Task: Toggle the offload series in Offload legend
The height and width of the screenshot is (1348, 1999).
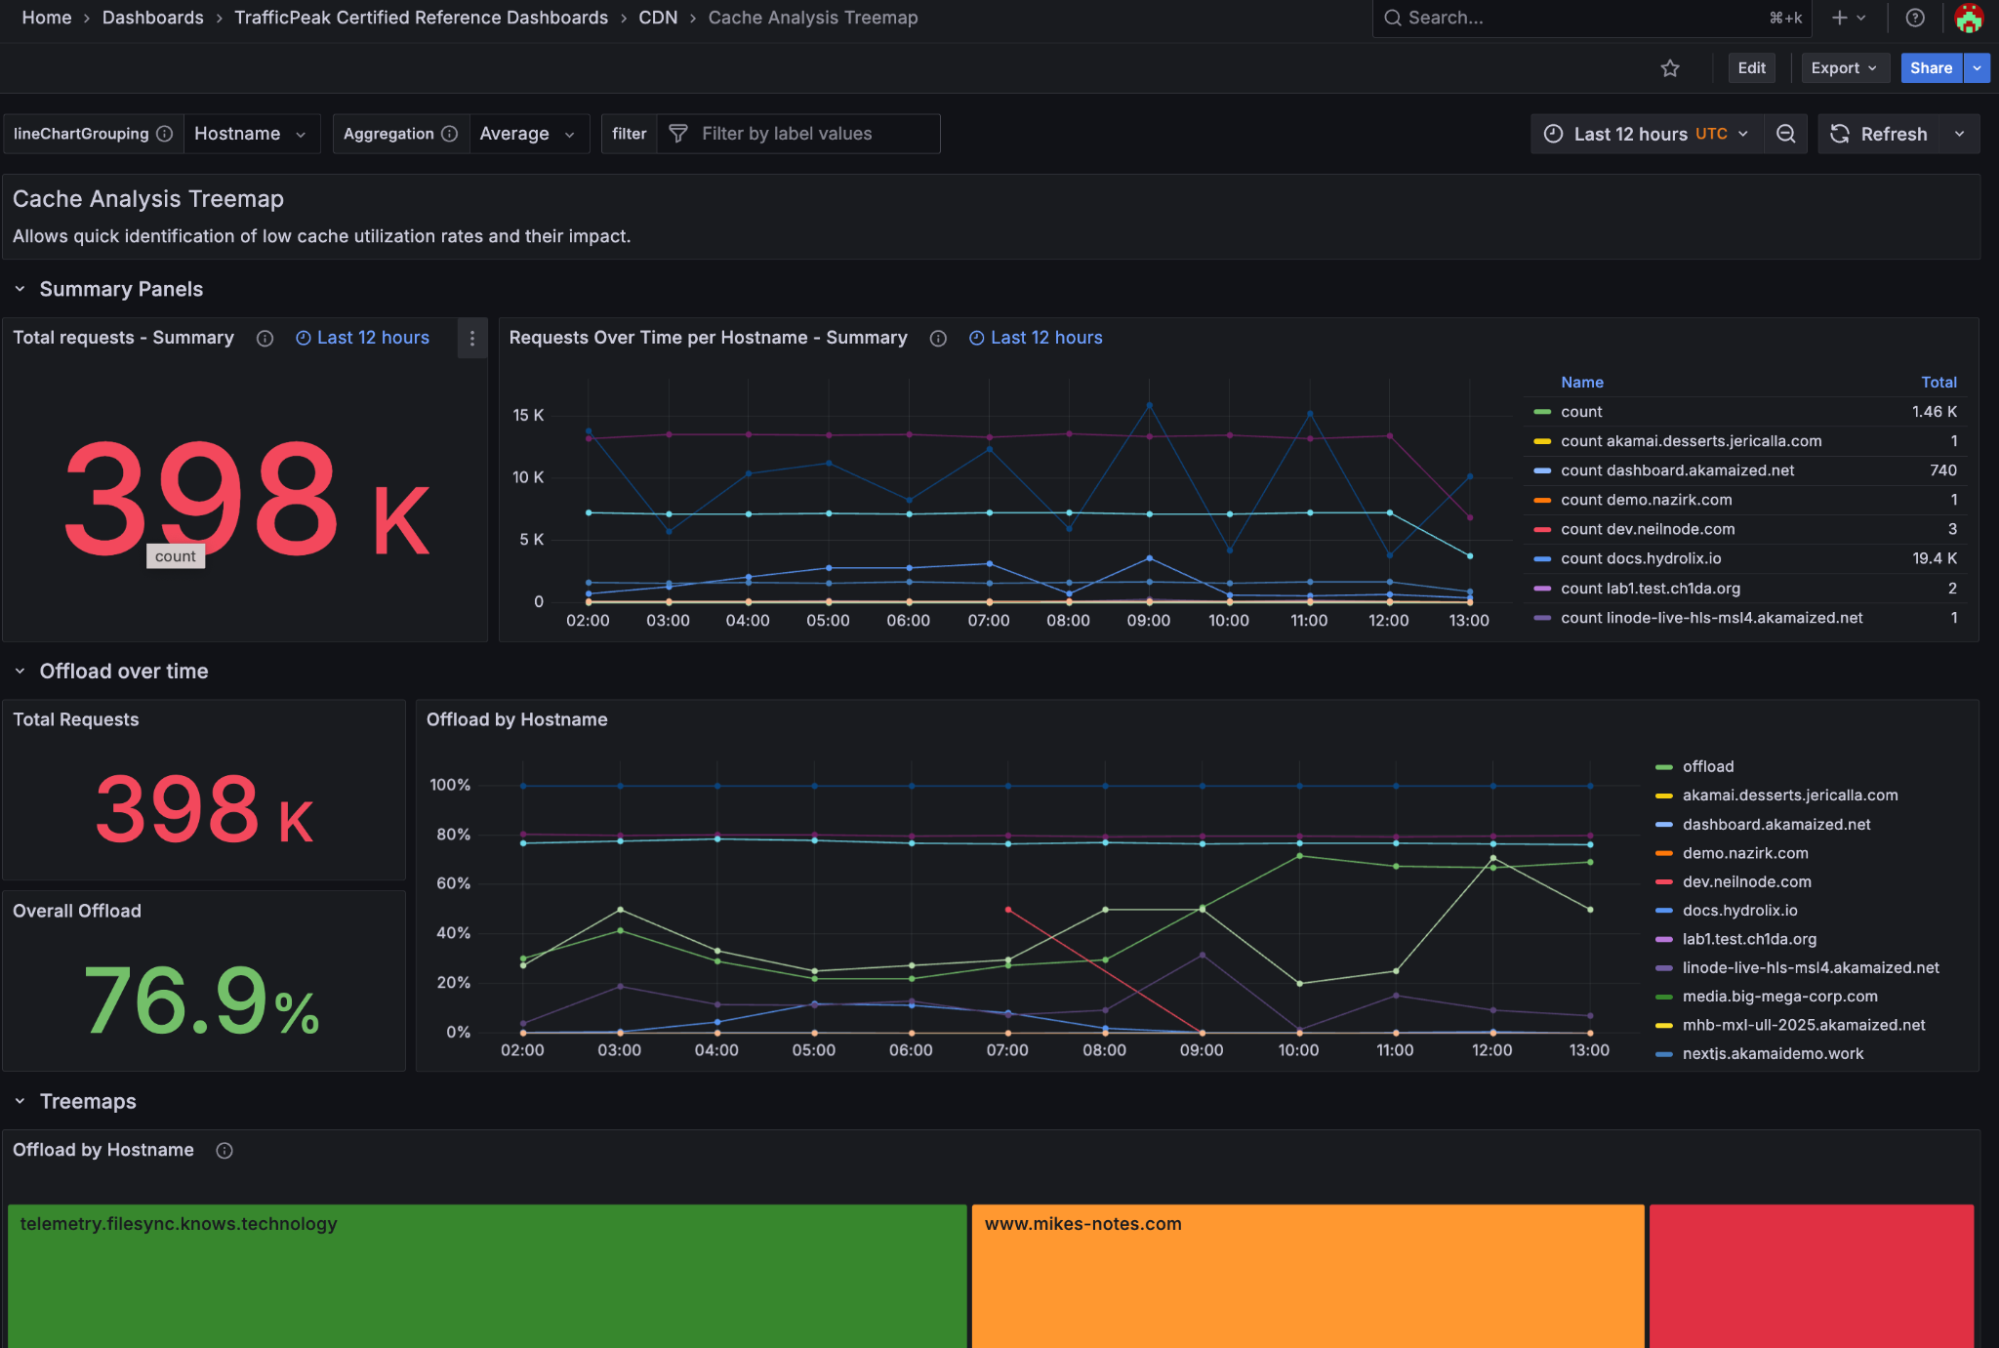Action: tap(1708, 766)
